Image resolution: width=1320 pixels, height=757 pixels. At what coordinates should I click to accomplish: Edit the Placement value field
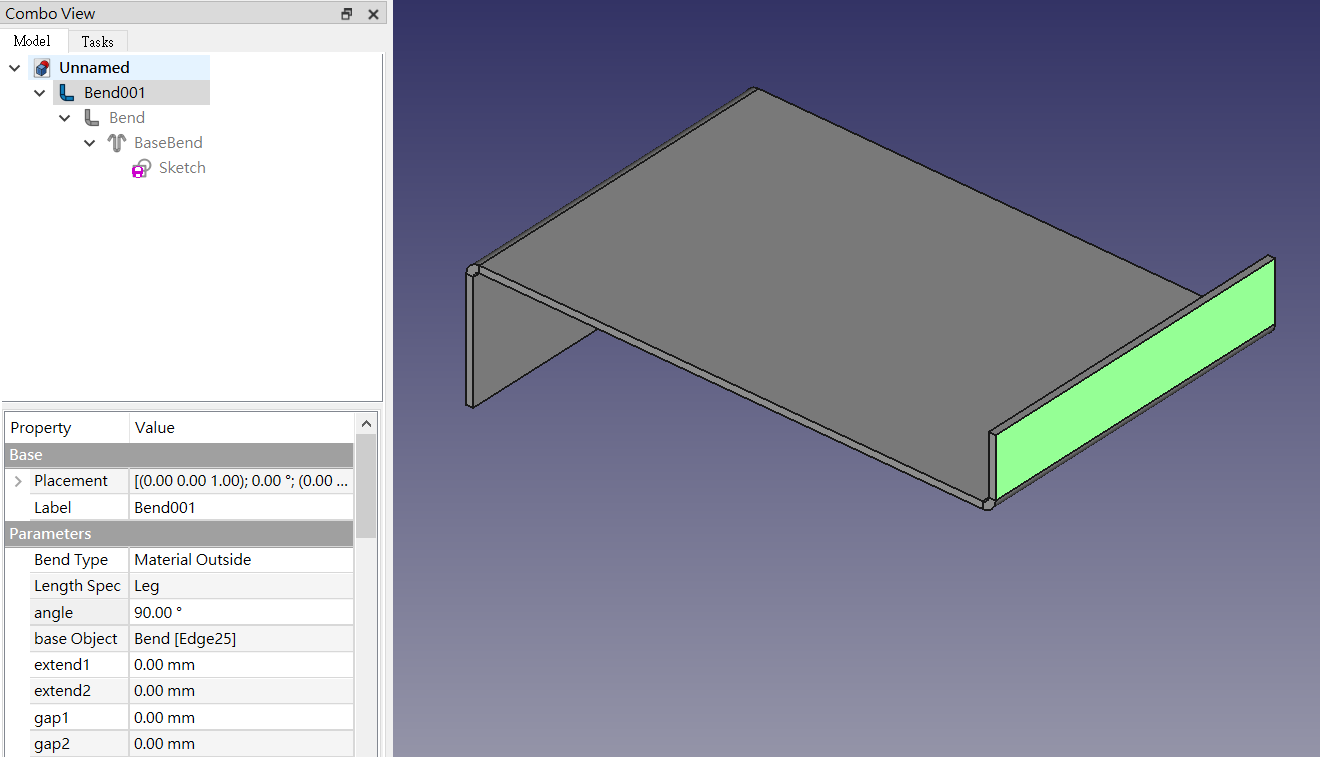[242, 481]
